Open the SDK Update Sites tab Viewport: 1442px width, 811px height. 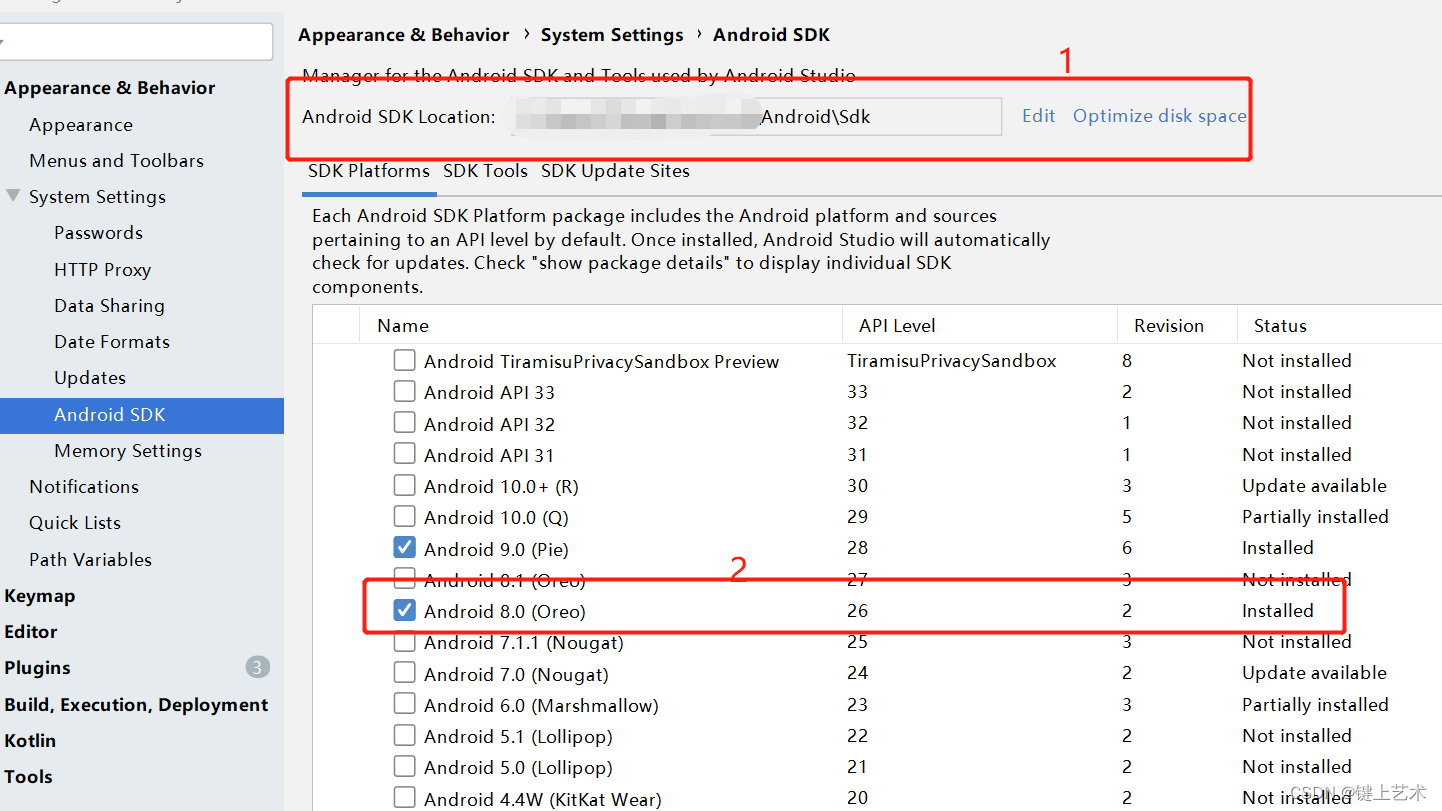point(615,171)
